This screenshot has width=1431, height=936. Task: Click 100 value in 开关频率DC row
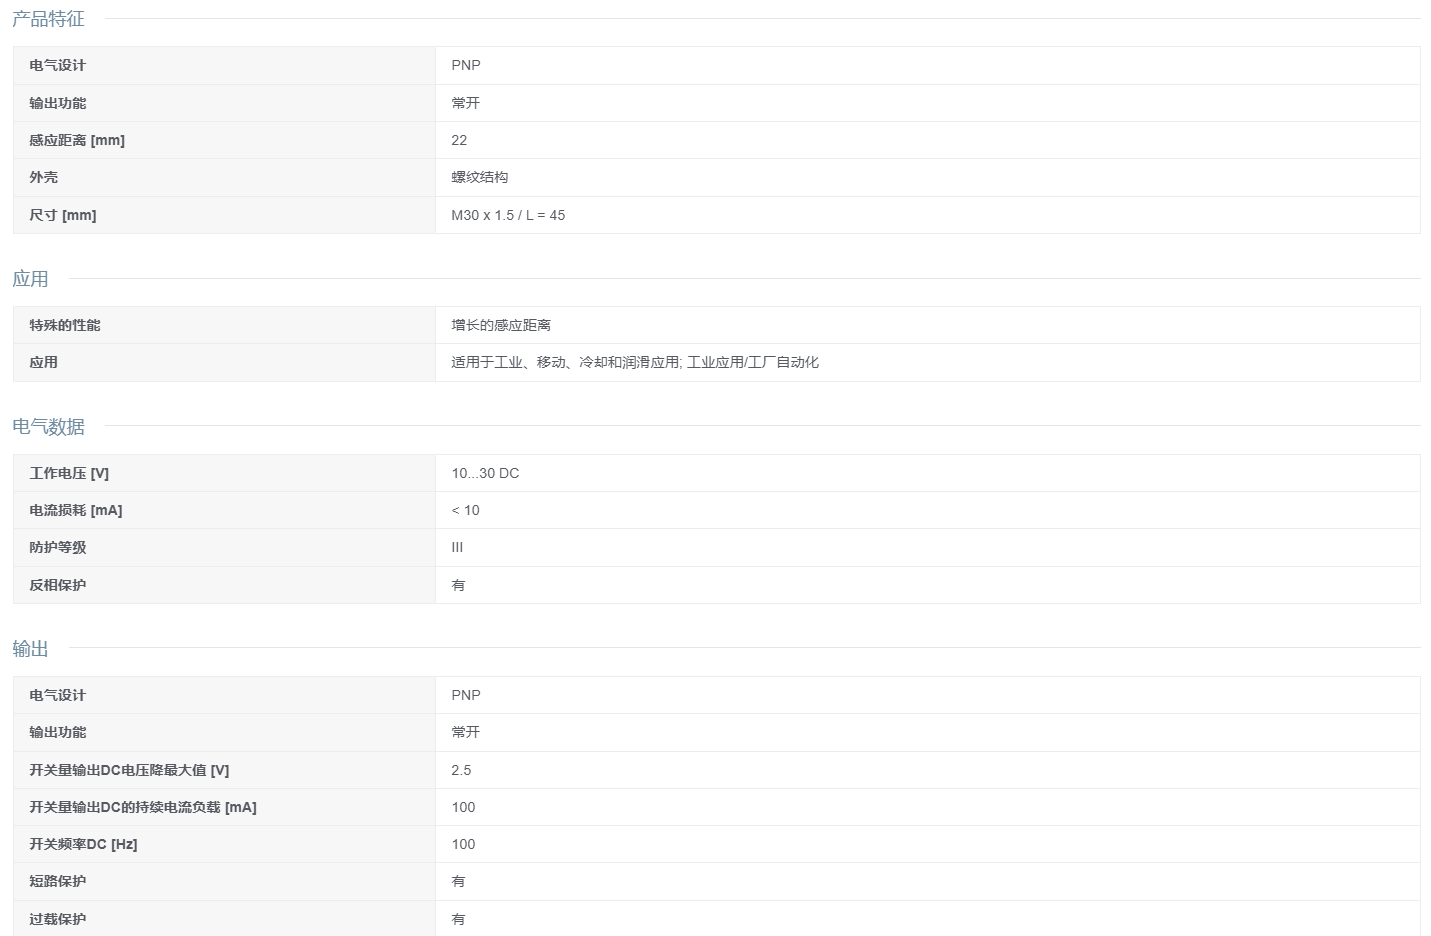tap(463, 844)
